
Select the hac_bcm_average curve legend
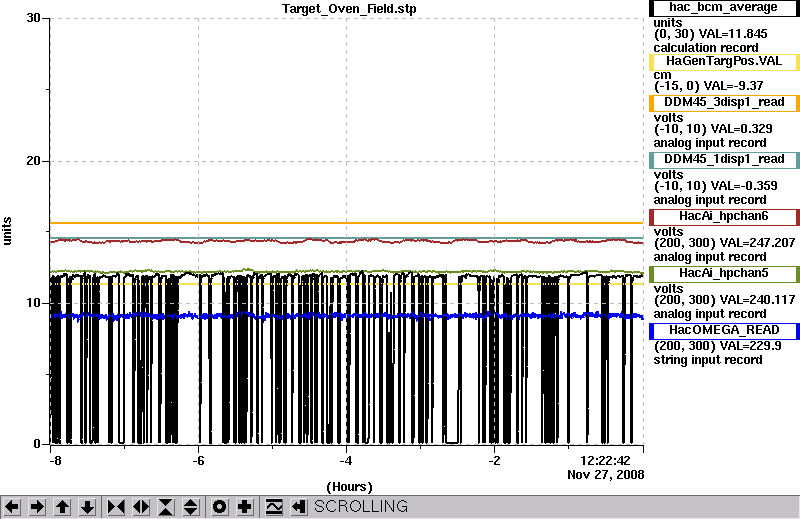tap(724, 8)
